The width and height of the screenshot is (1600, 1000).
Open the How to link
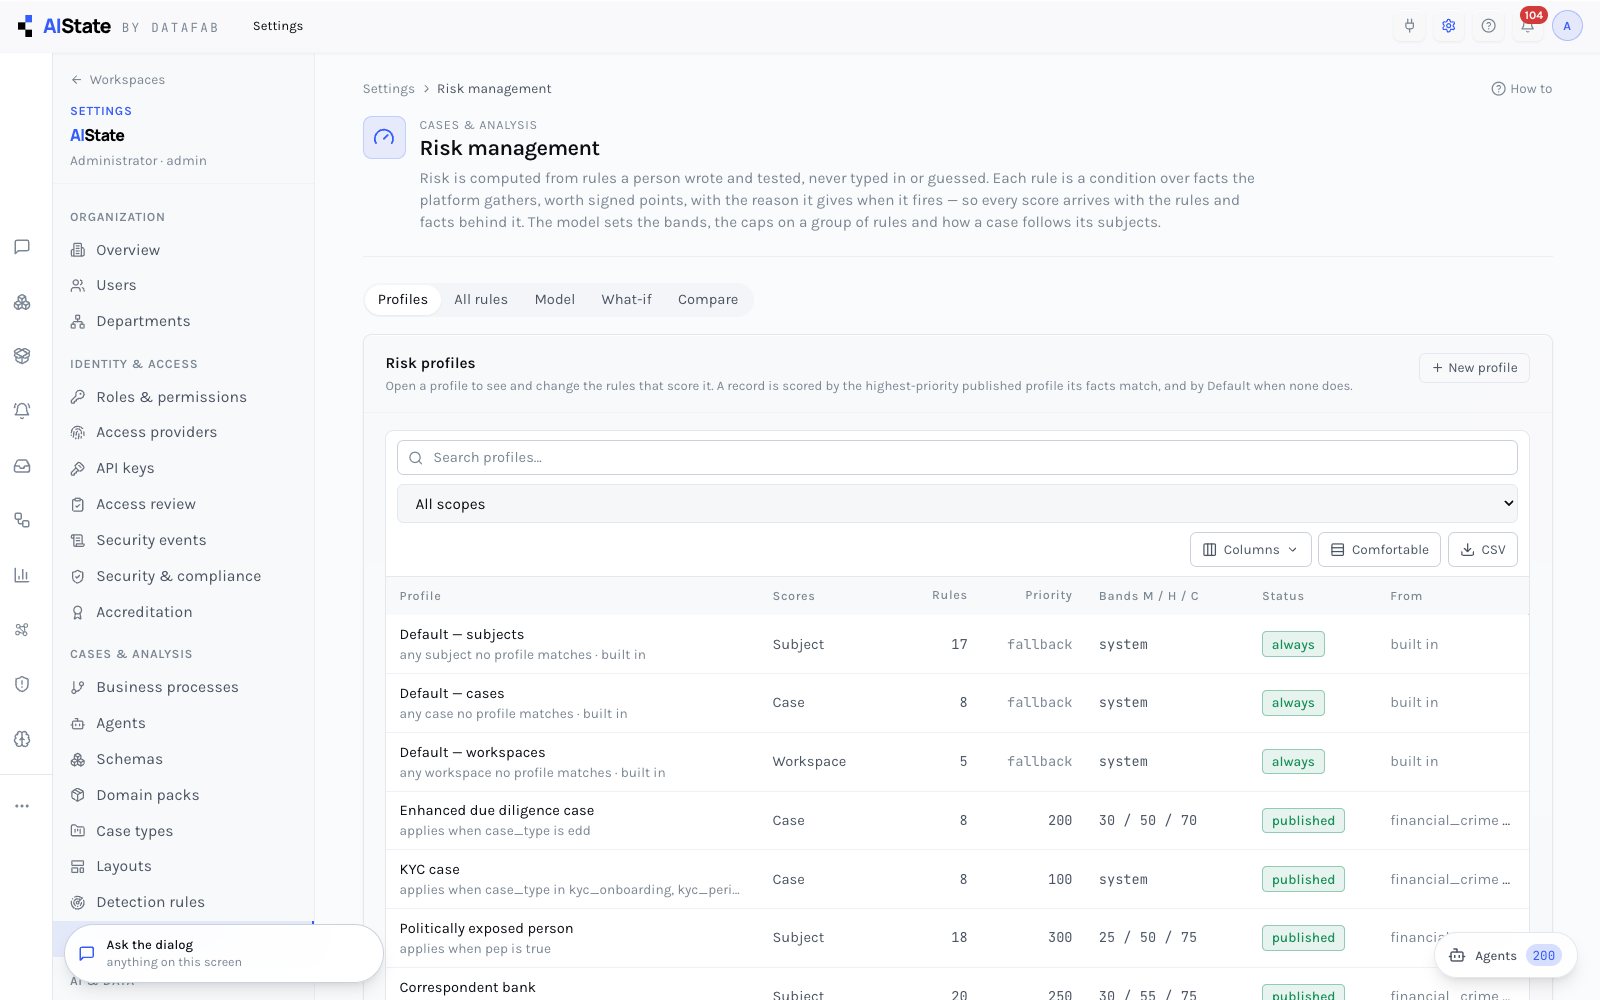1521,89
